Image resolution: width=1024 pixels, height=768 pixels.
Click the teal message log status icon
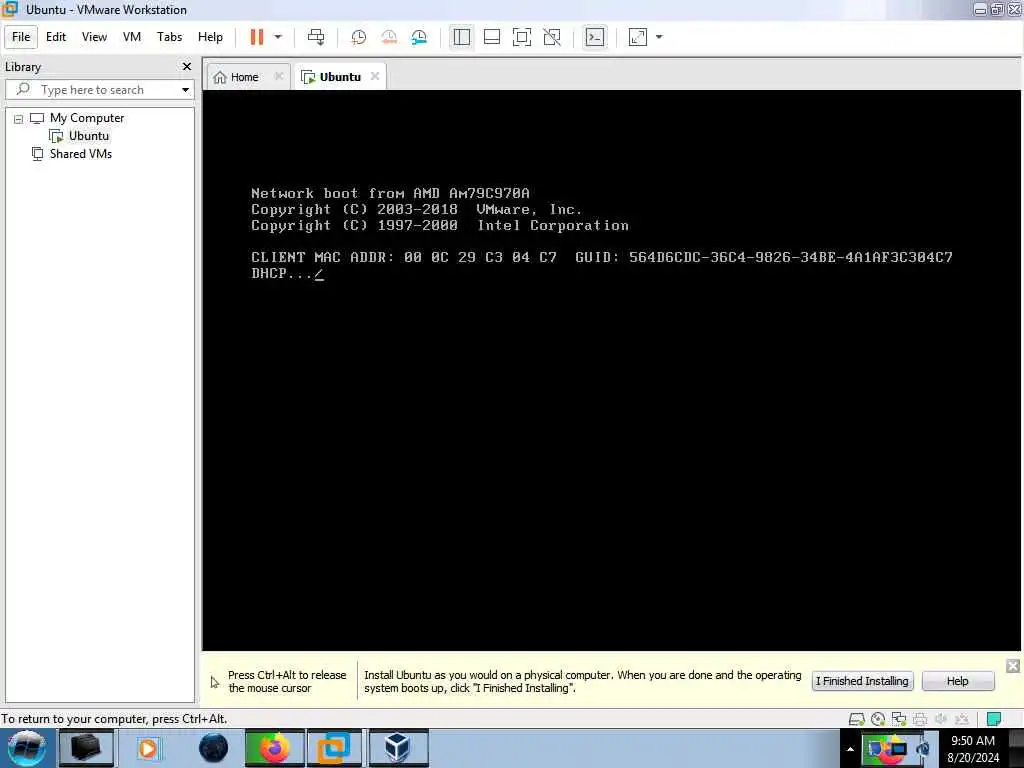(994, 719)
